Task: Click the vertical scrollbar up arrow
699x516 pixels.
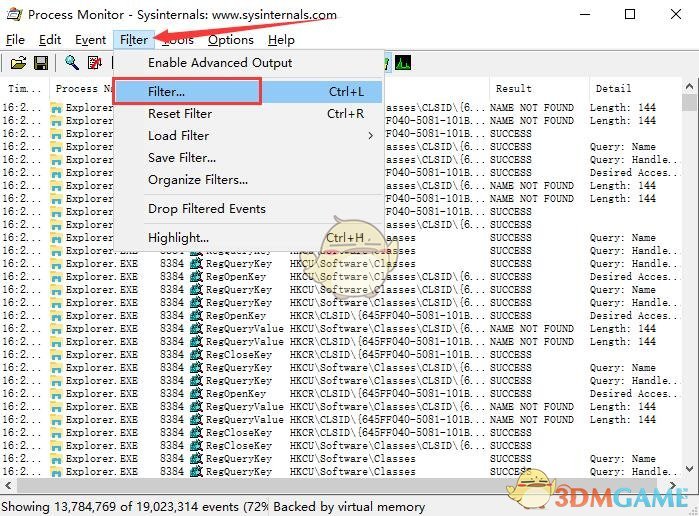Action: 689,87
